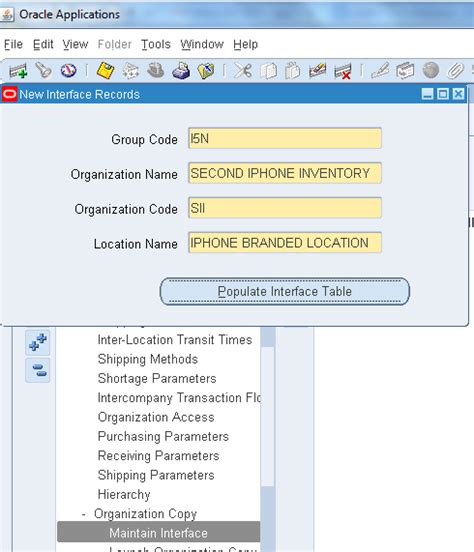Select Inter-Location Transit Times in navigator
Viewport: 474px width, 552px height.
tap(175, 340)
